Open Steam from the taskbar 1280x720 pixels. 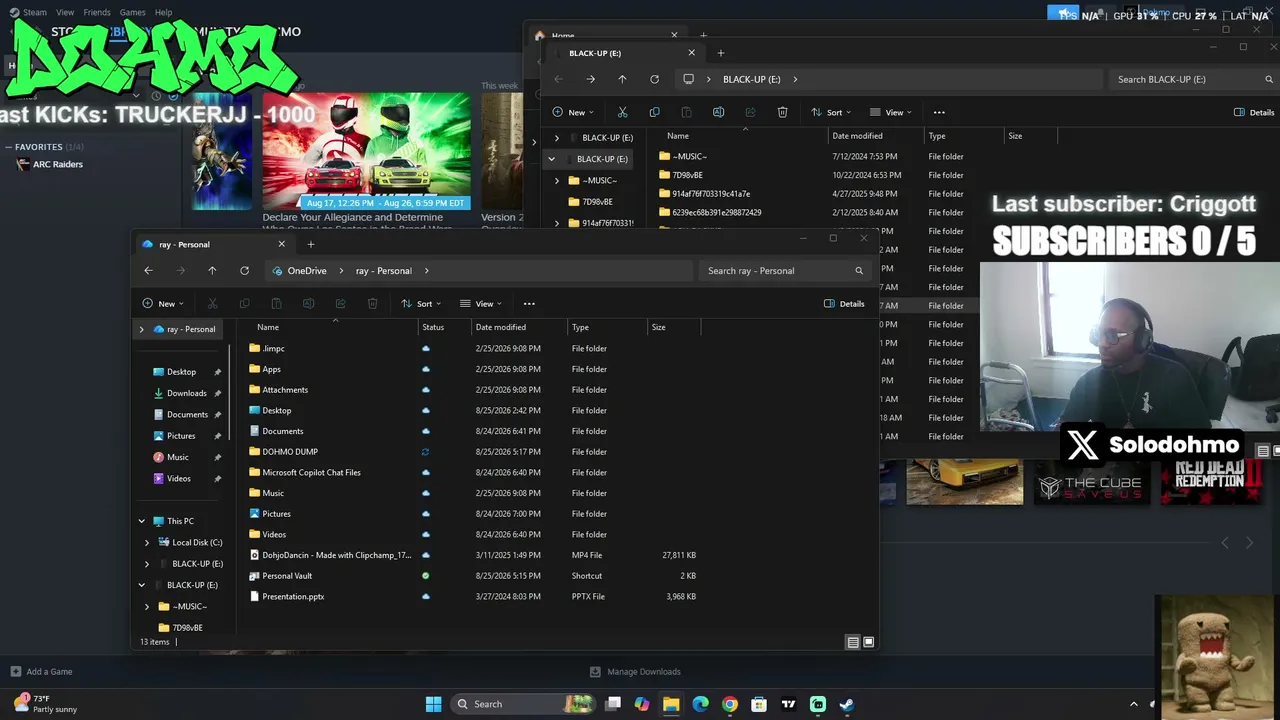pyautogui.click(x=847, y=704)
